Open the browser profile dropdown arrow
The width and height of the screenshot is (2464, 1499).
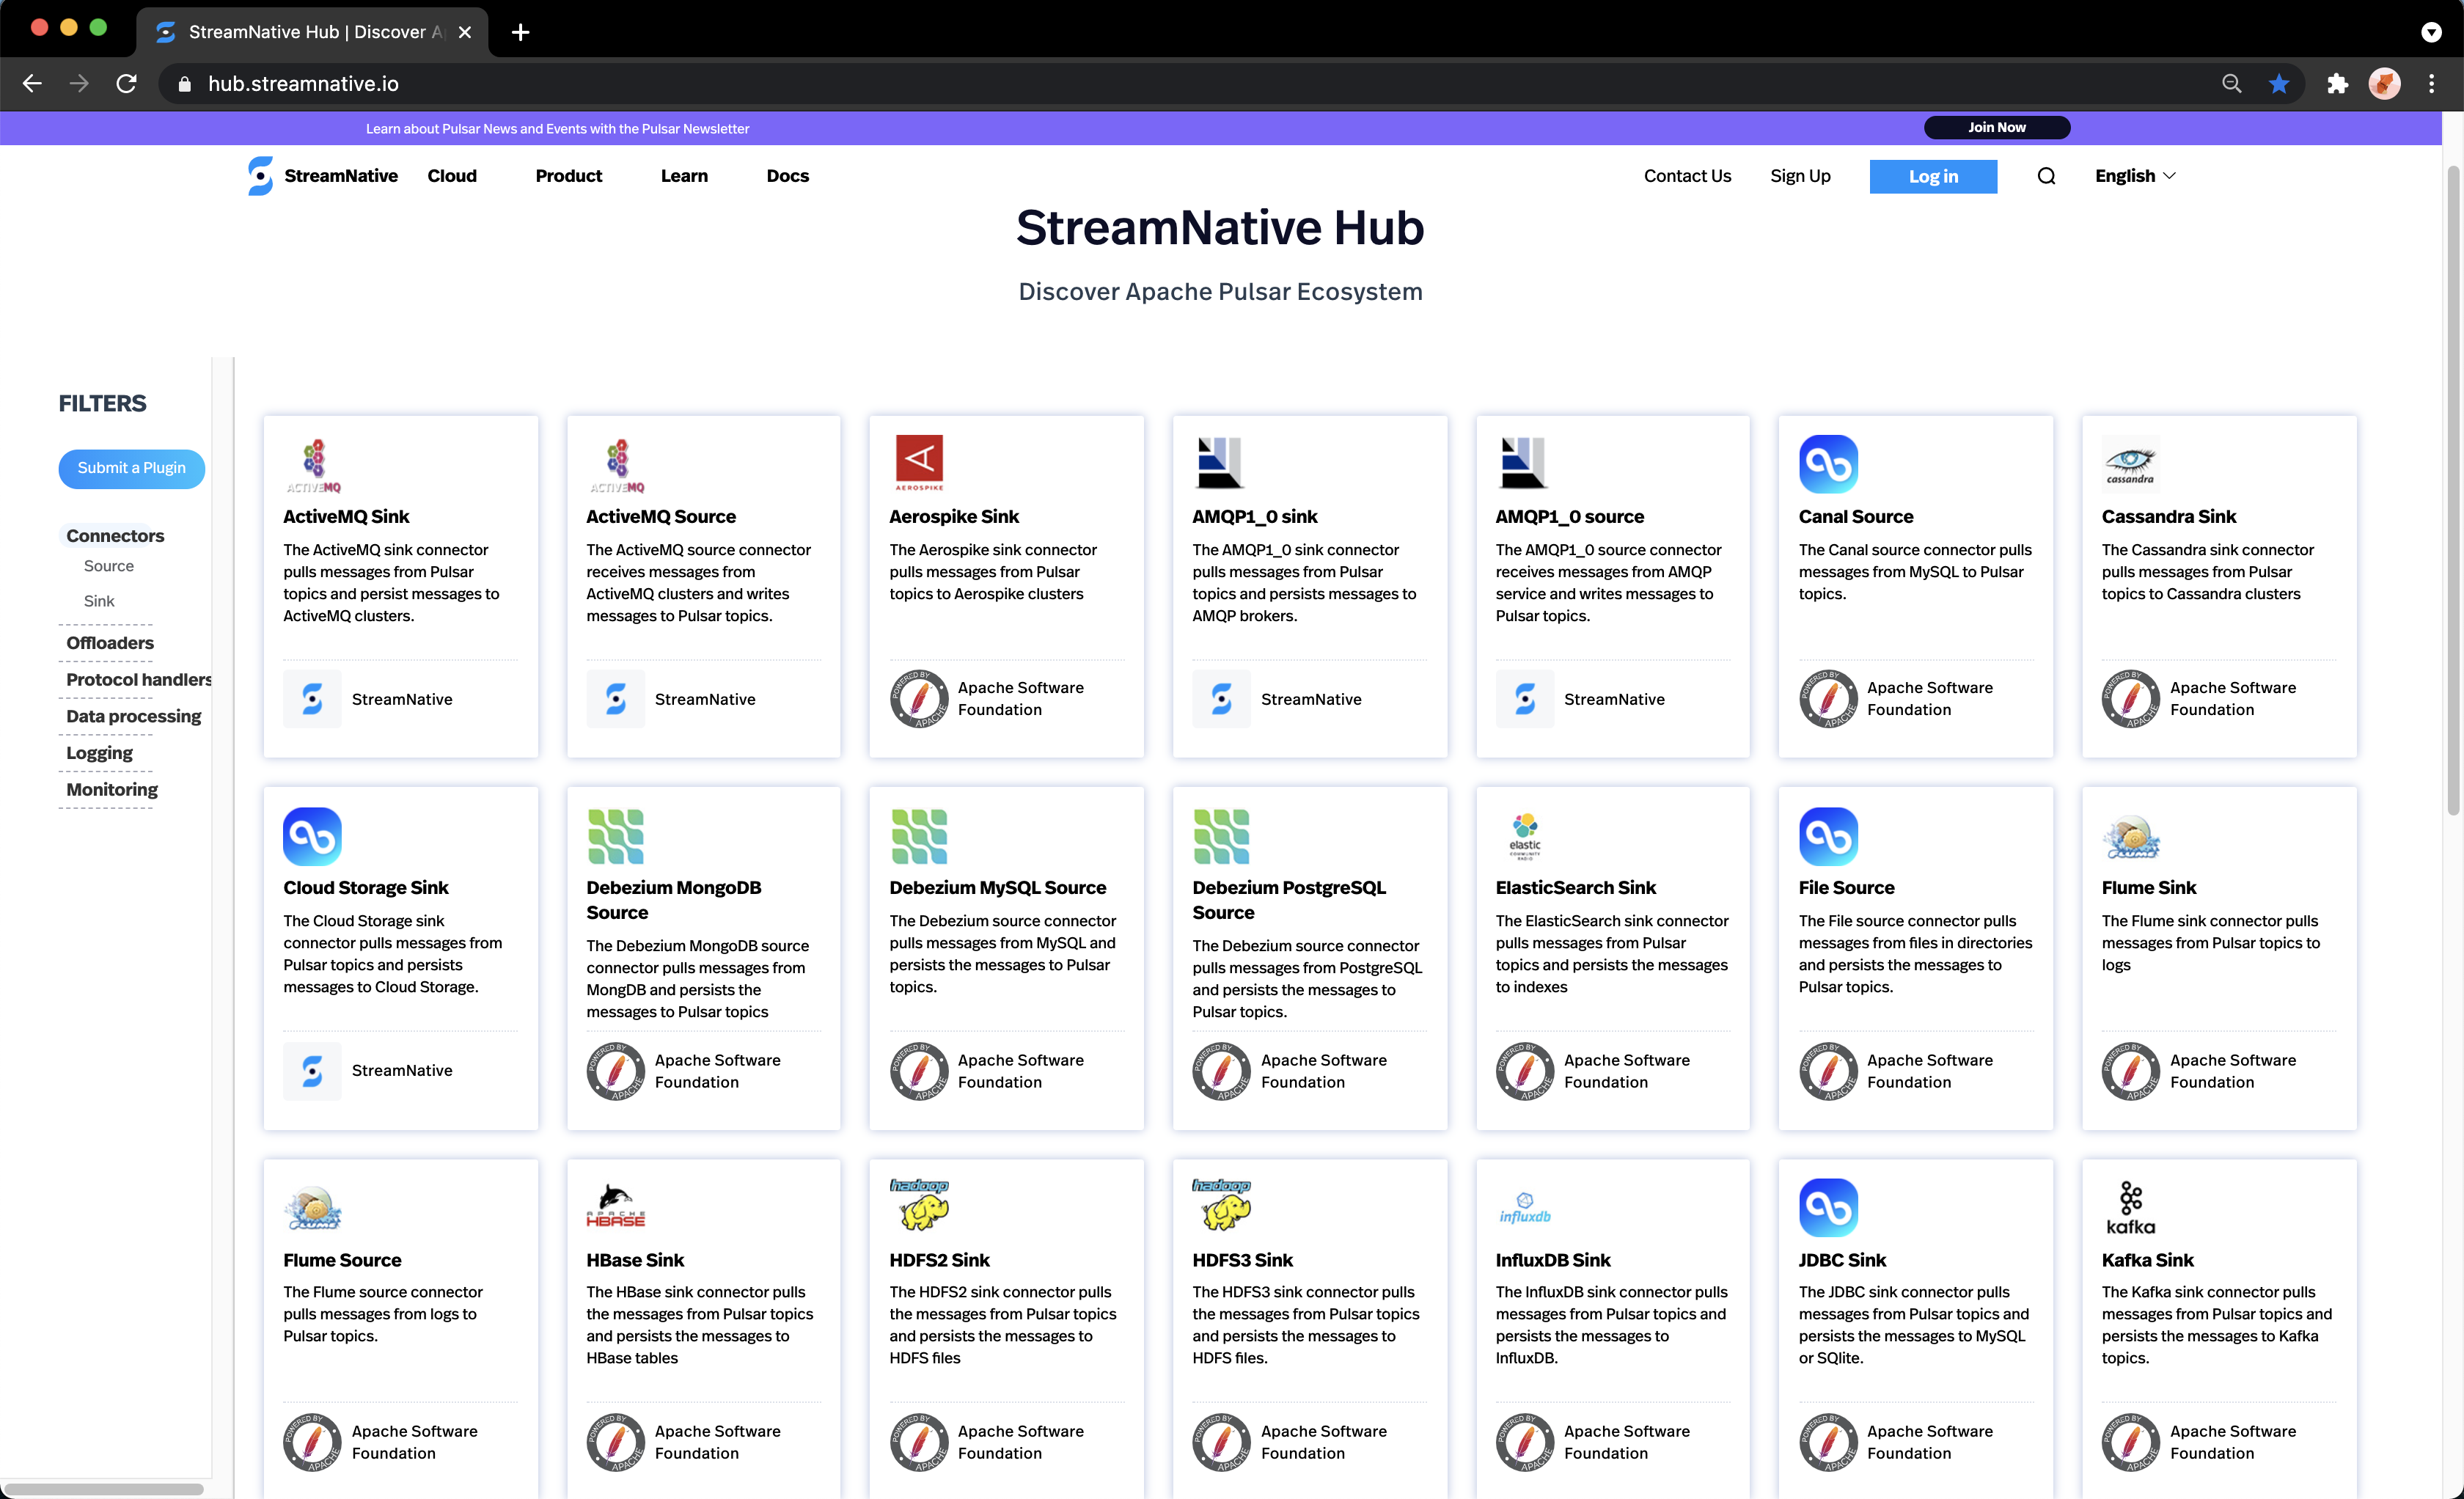pyautogui.click(x=2432, y=32)
